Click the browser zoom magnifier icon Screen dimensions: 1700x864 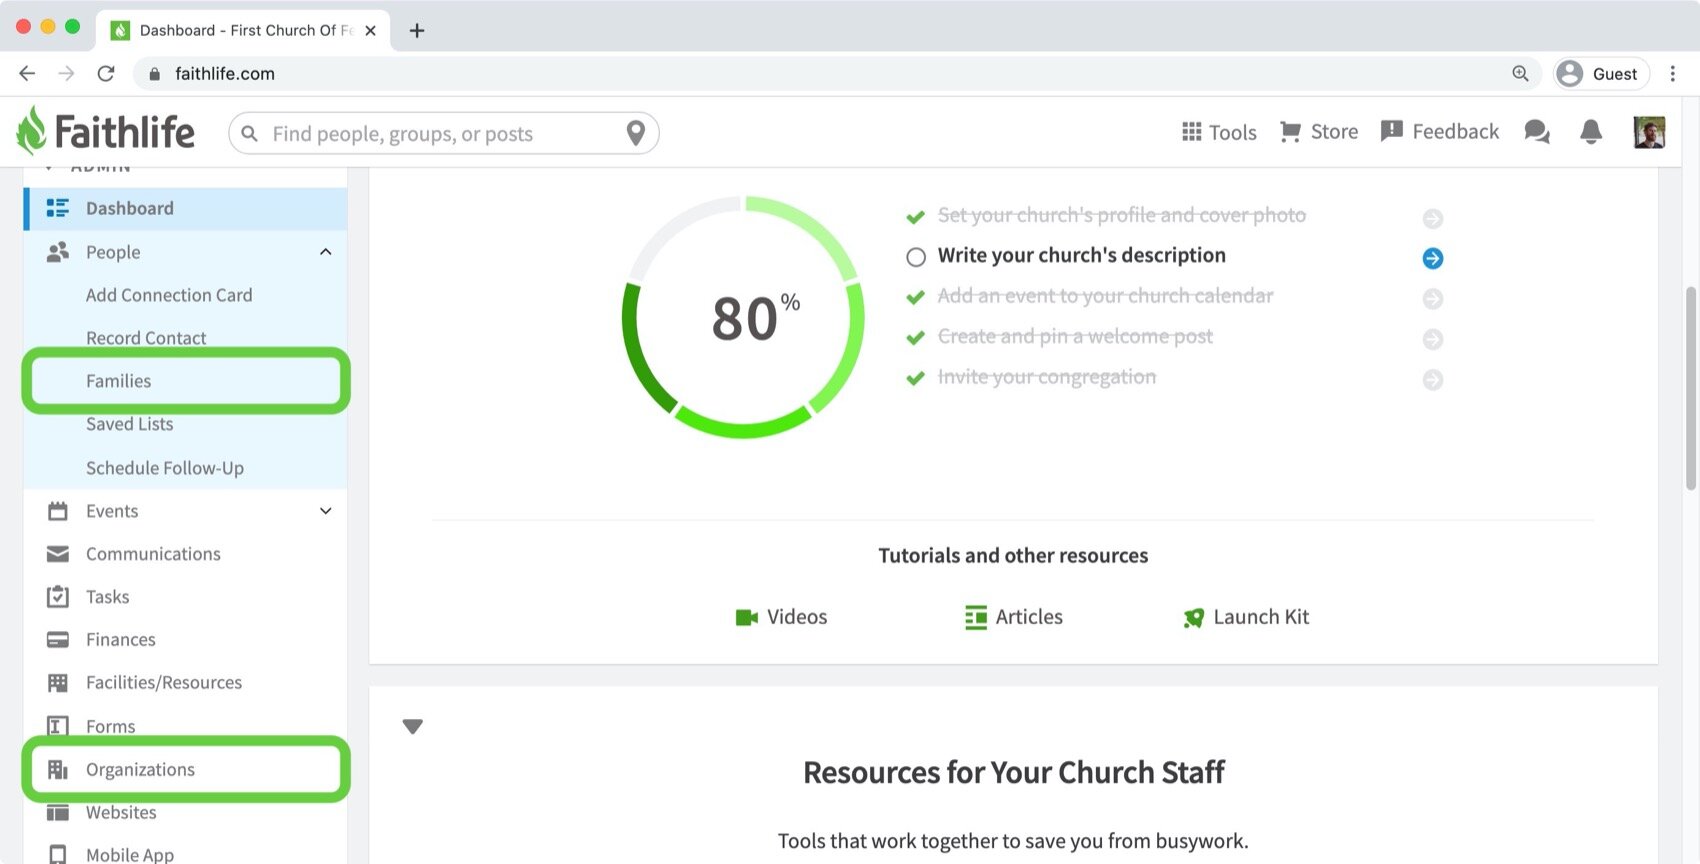(1520, 73)
